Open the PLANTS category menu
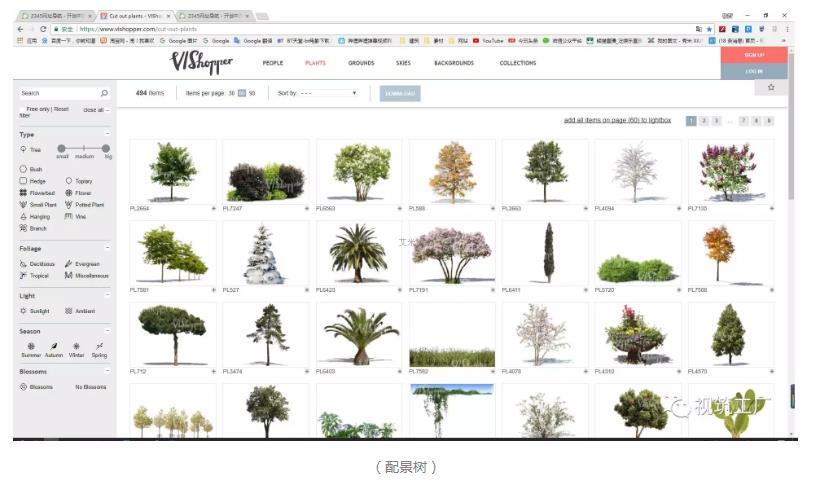The height and width of the screenshot is (481, 816). point(315,63)
